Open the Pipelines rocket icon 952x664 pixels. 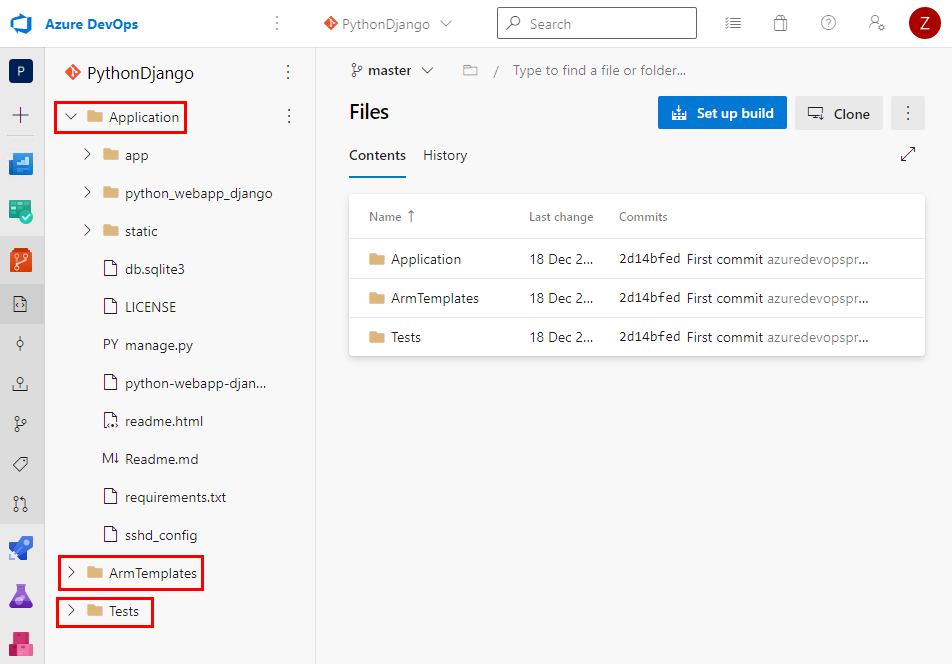point(21,548)
